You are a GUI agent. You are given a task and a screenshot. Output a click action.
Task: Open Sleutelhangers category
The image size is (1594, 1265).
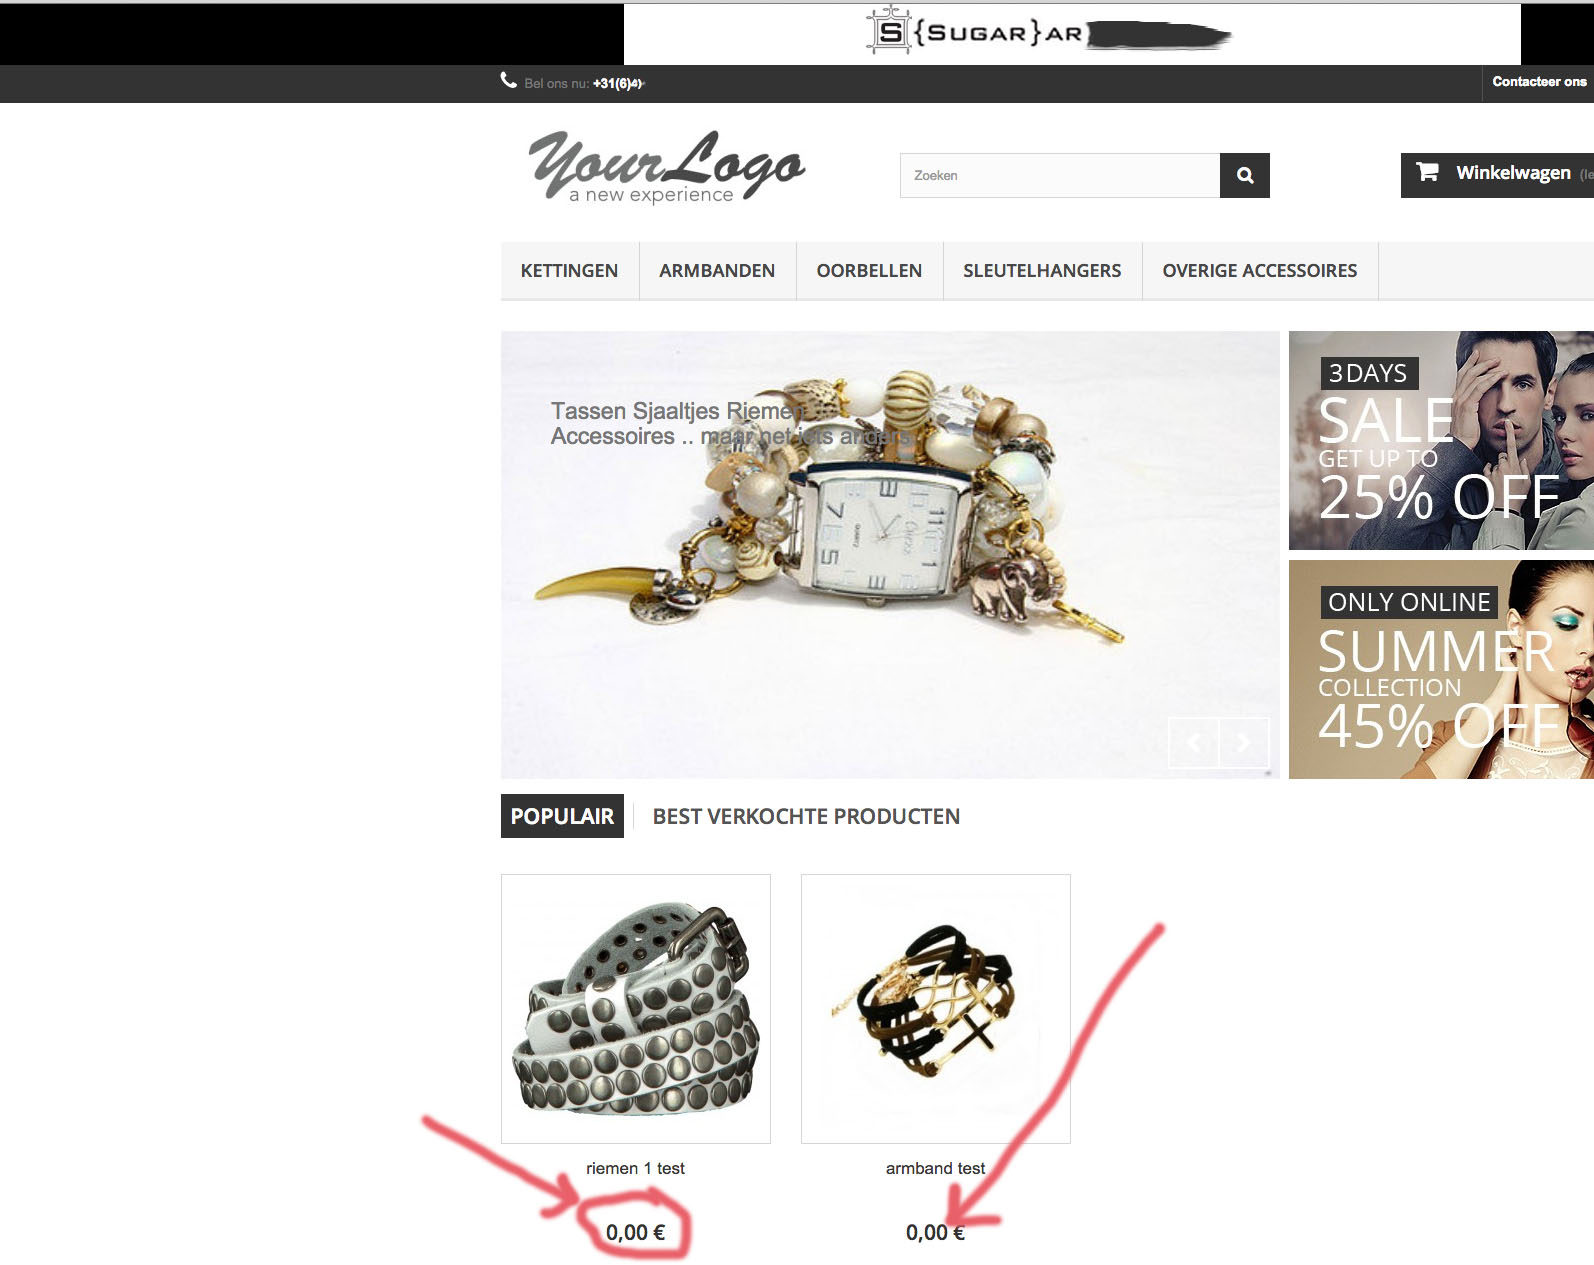[1042, 271]
